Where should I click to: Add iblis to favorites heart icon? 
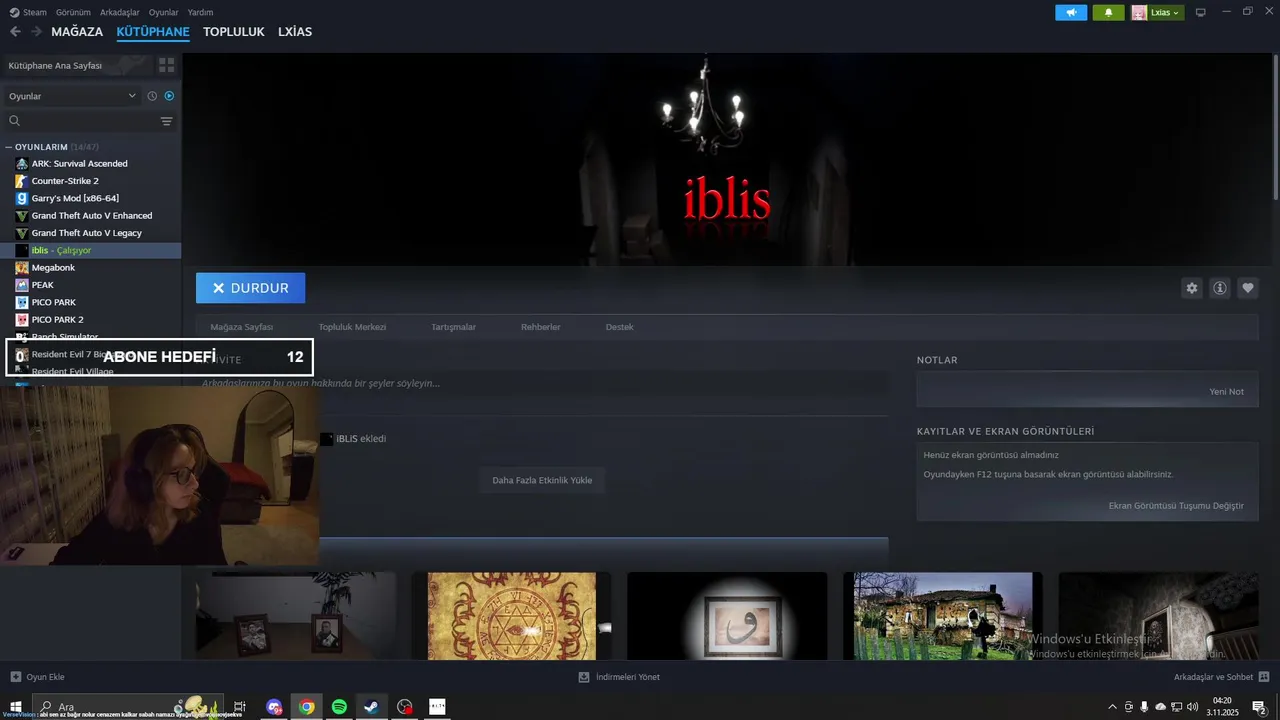1248,288
